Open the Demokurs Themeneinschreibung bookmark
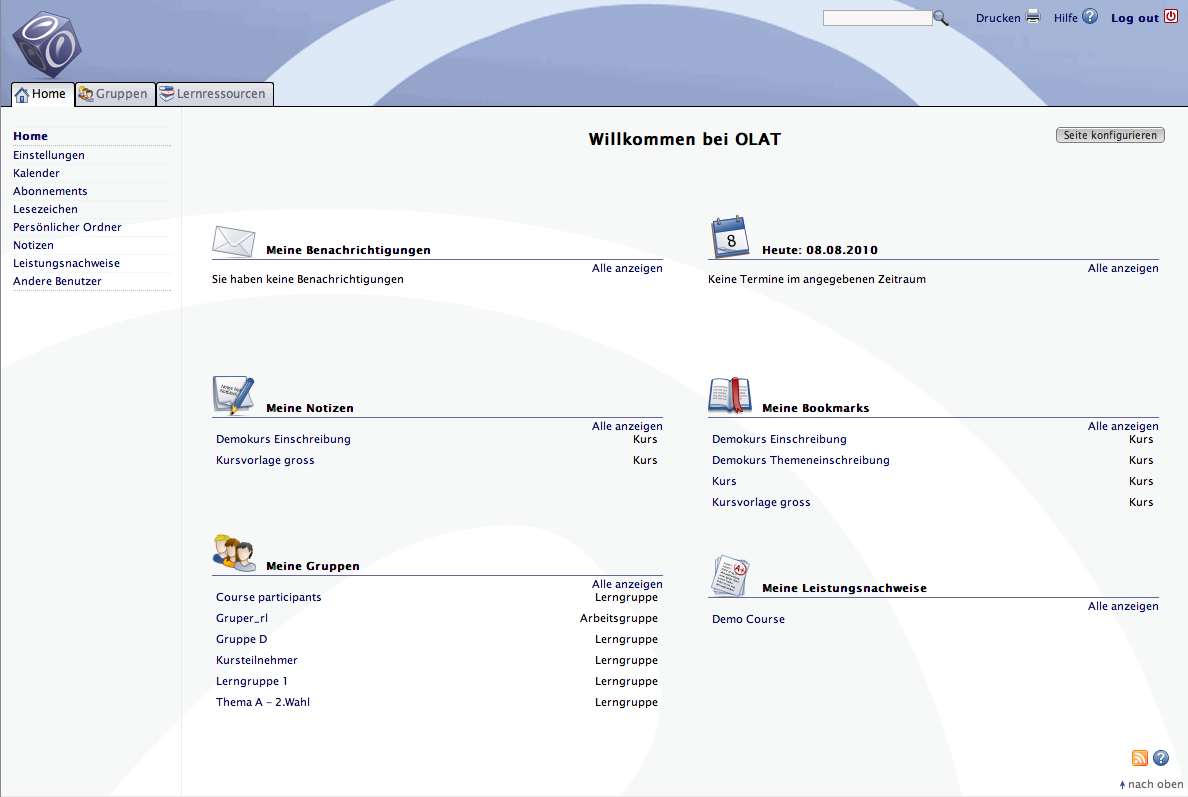The height and width of the screenshot is (797, 1188). [x=800, y=460]
